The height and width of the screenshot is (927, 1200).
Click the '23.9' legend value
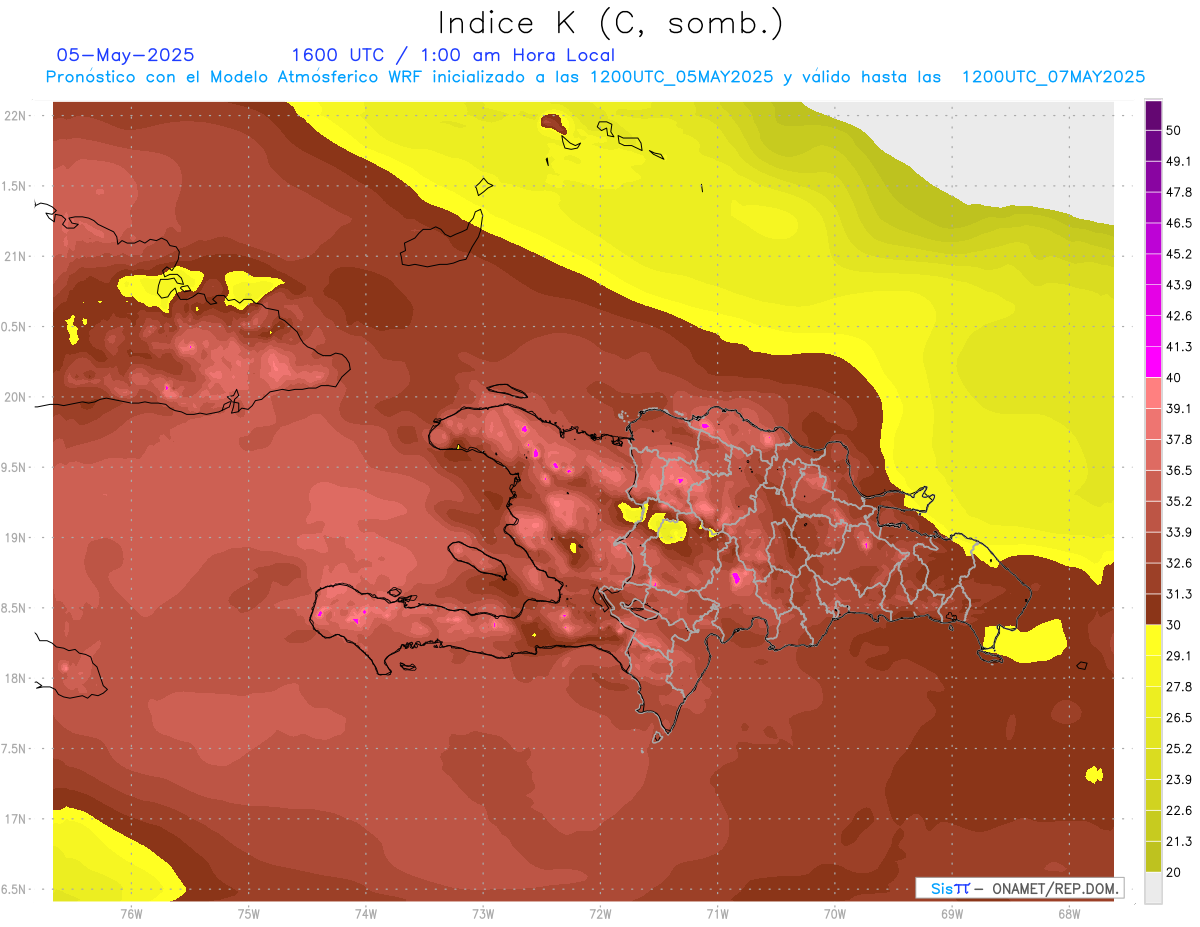(x=1178, y=779)
